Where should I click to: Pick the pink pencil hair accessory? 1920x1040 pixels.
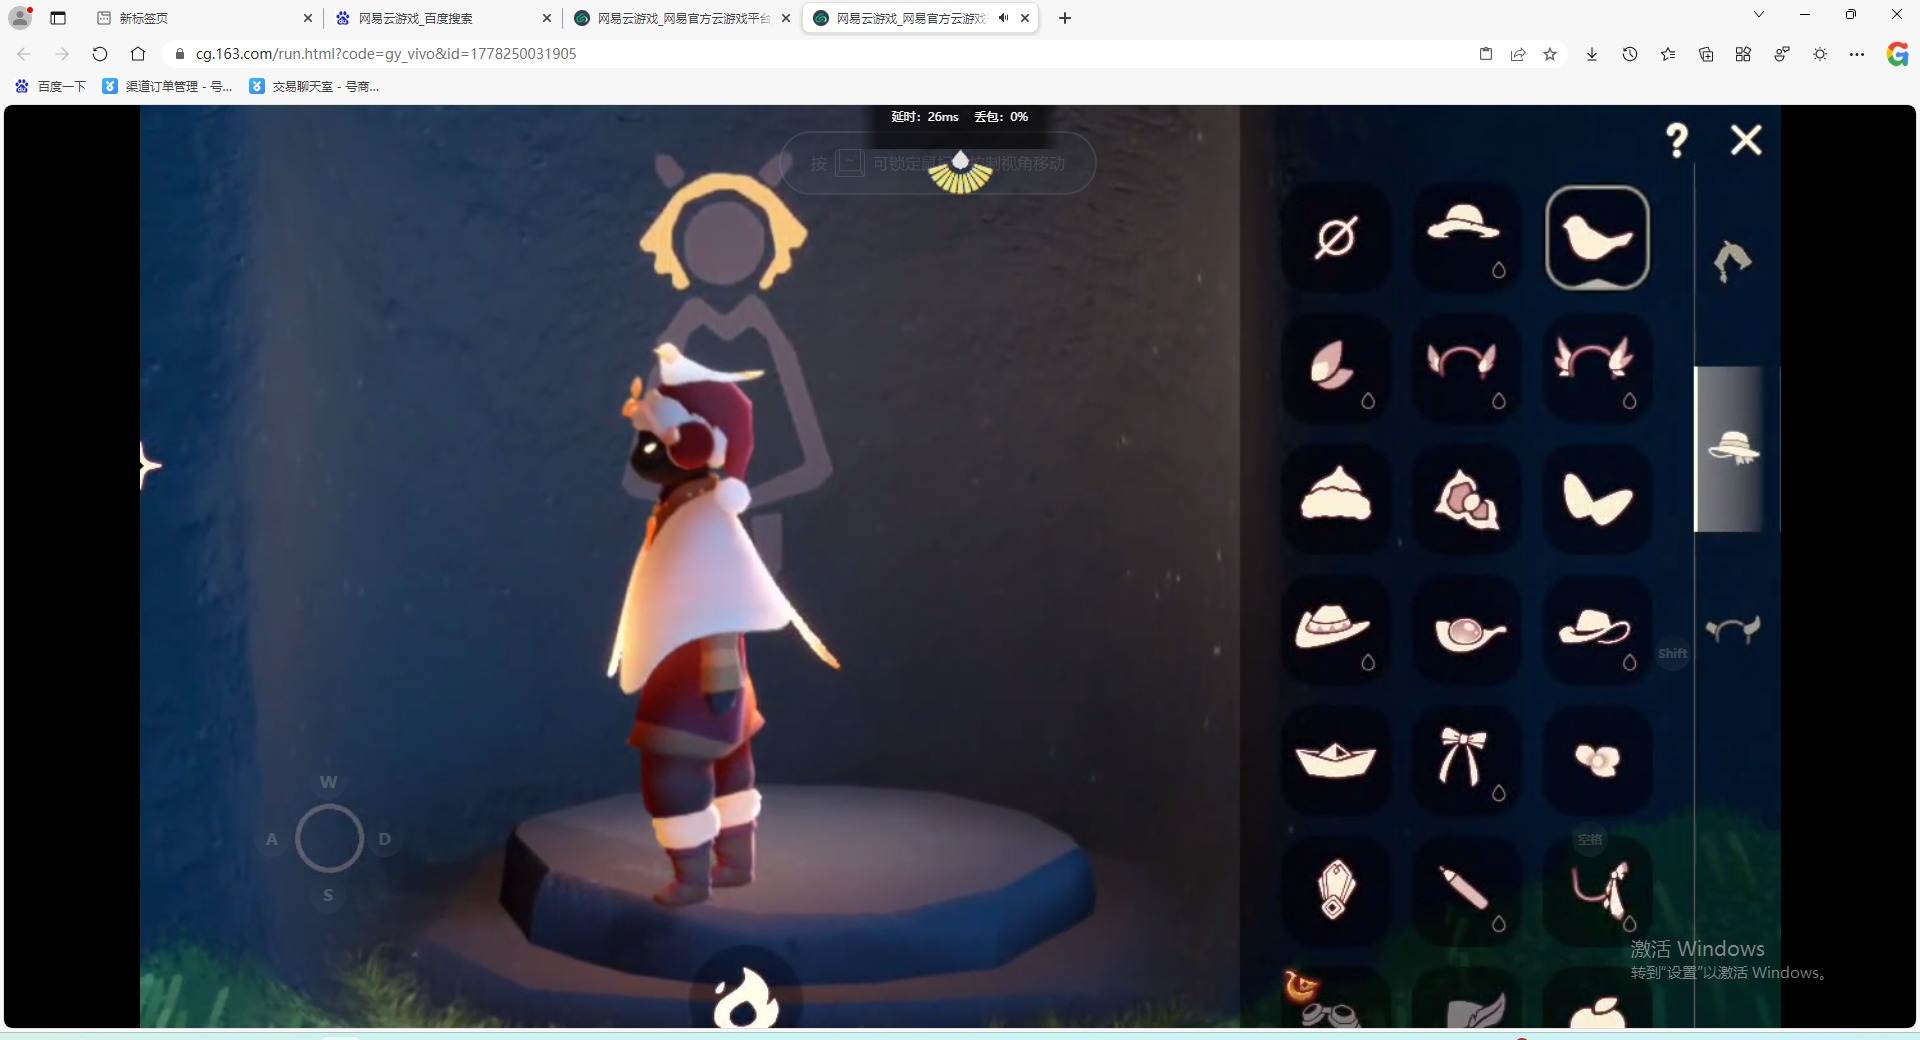pyautogui.click(x=1466, y=890)
